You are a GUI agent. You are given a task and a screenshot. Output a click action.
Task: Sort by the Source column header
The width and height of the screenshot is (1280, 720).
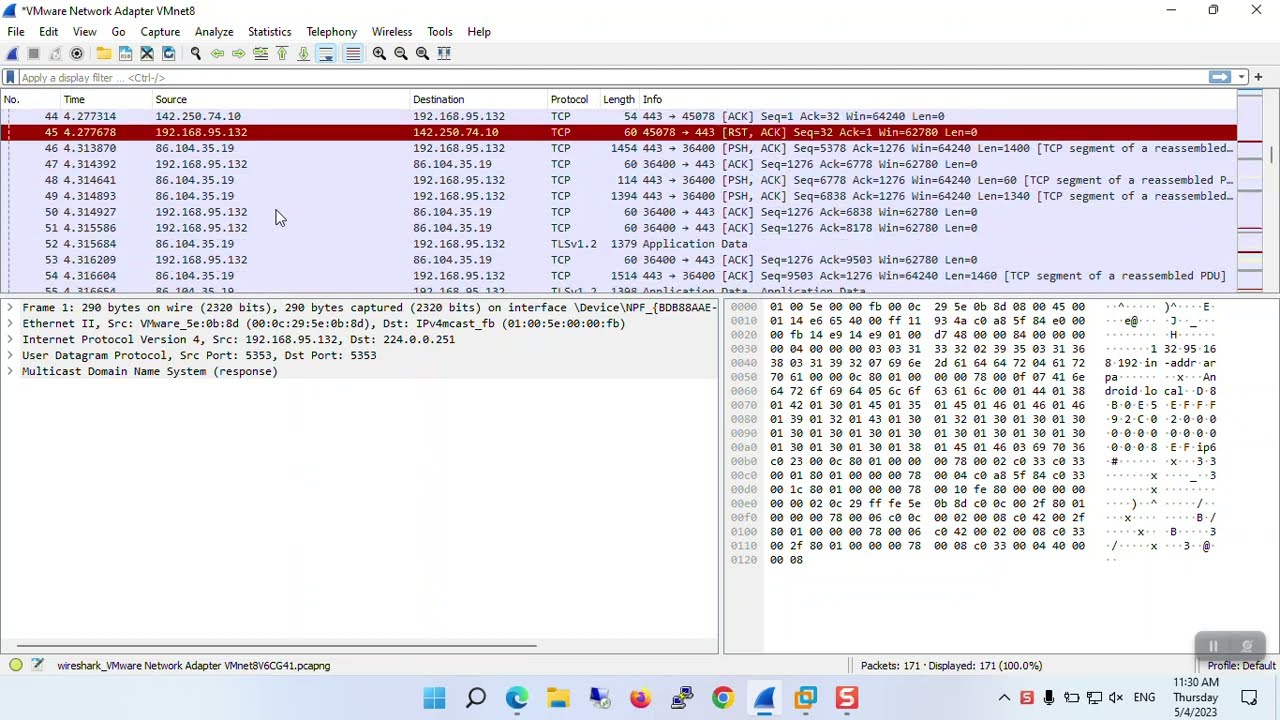[280, 99]
